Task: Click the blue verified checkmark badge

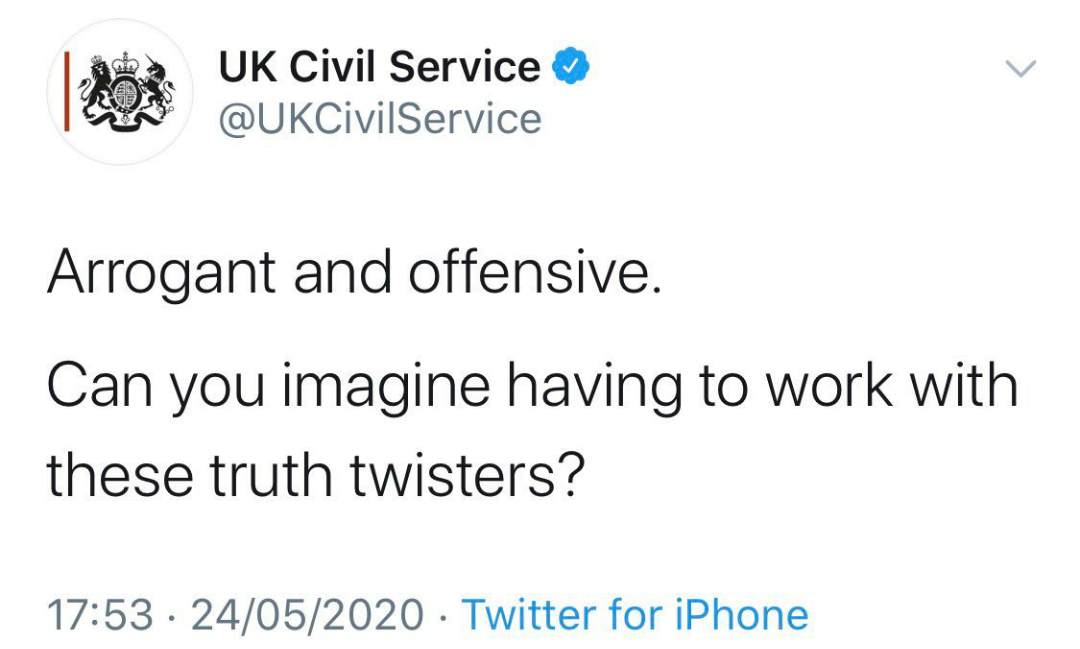Action: tap(569, 68)
